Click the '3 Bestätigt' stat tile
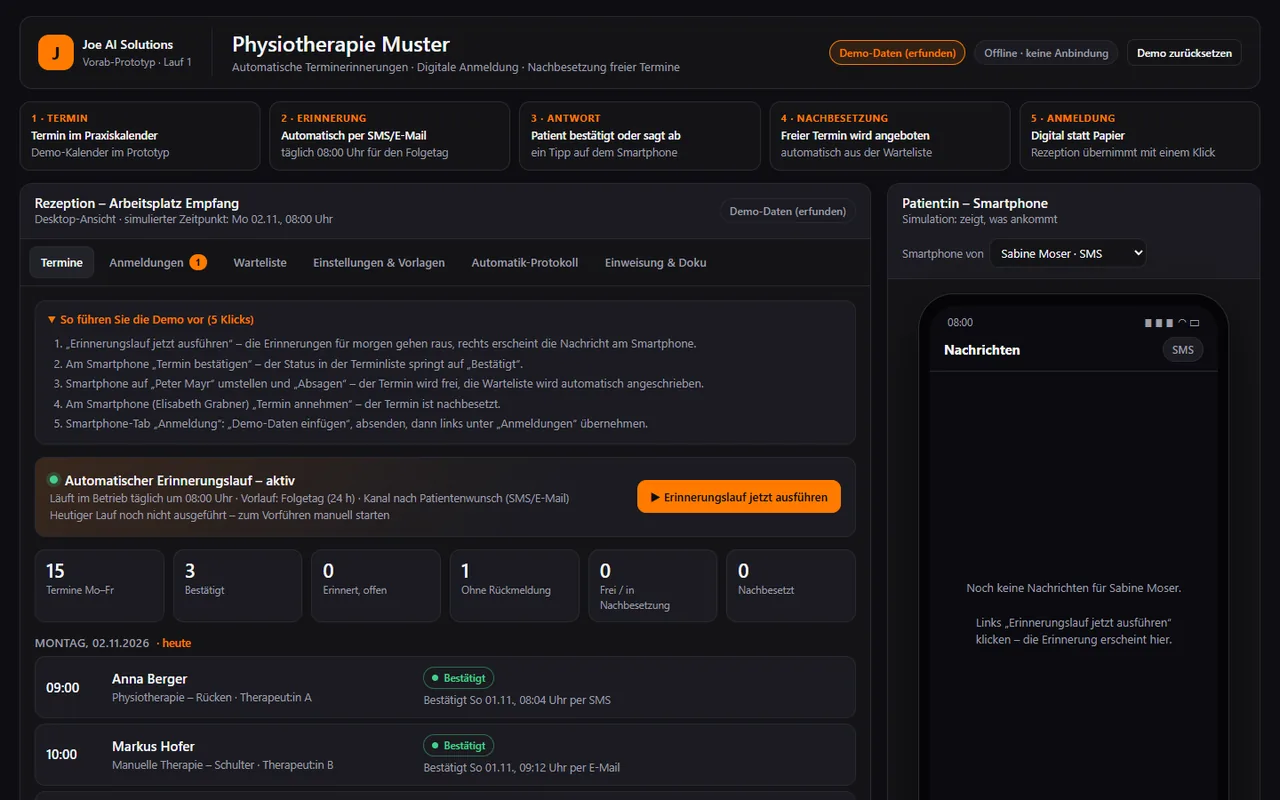This screenshot has height=800, width=1280. pyautogui.click(x=238, y=586)
